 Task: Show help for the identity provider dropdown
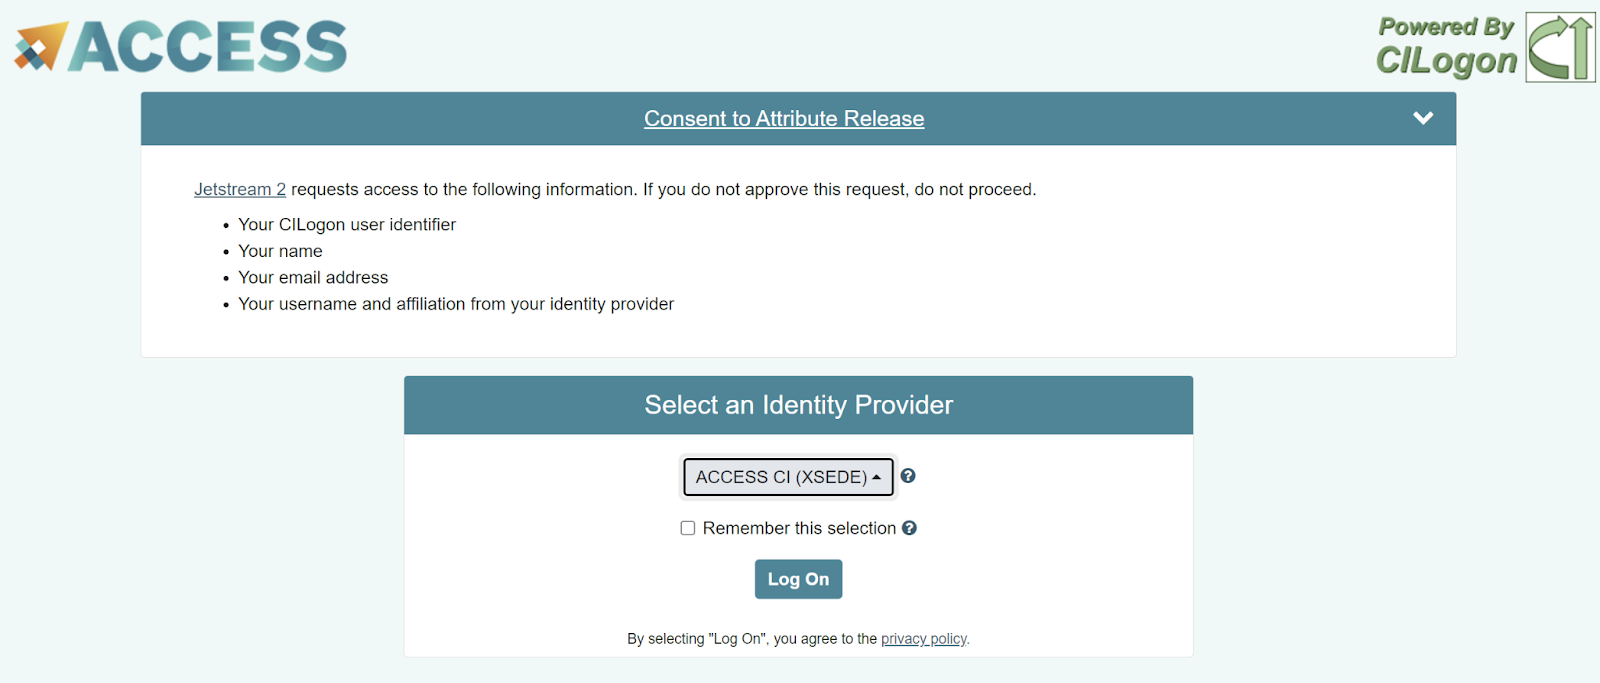(x=908, y=476)
